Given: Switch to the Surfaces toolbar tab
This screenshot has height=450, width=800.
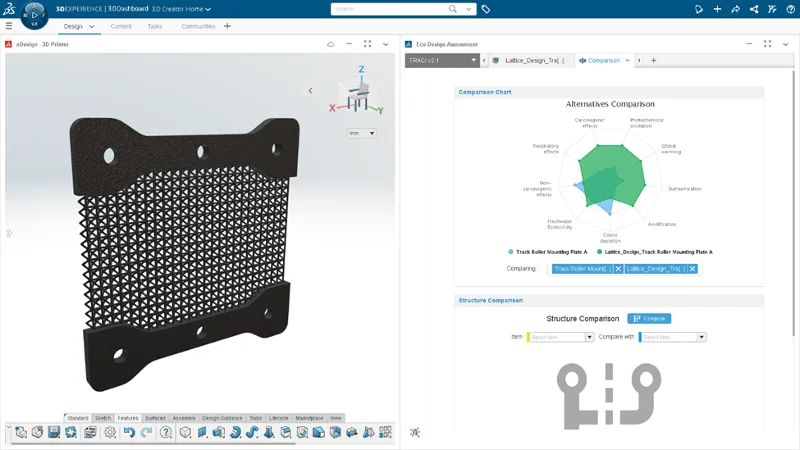Looking at the screenshot, I should click(155, 418).
